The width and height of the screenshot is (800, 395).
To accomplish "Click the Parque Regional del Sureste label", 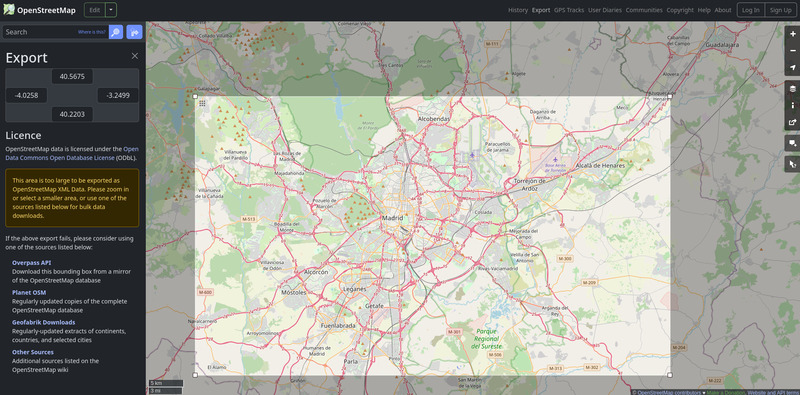I will click(x=487, y=339).
